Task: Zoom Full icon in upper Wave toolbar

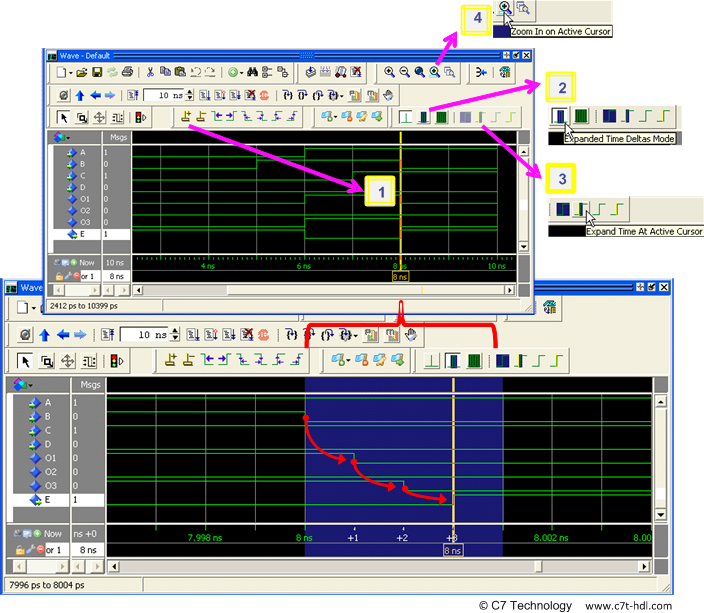Action: click(x=419, y=72)
